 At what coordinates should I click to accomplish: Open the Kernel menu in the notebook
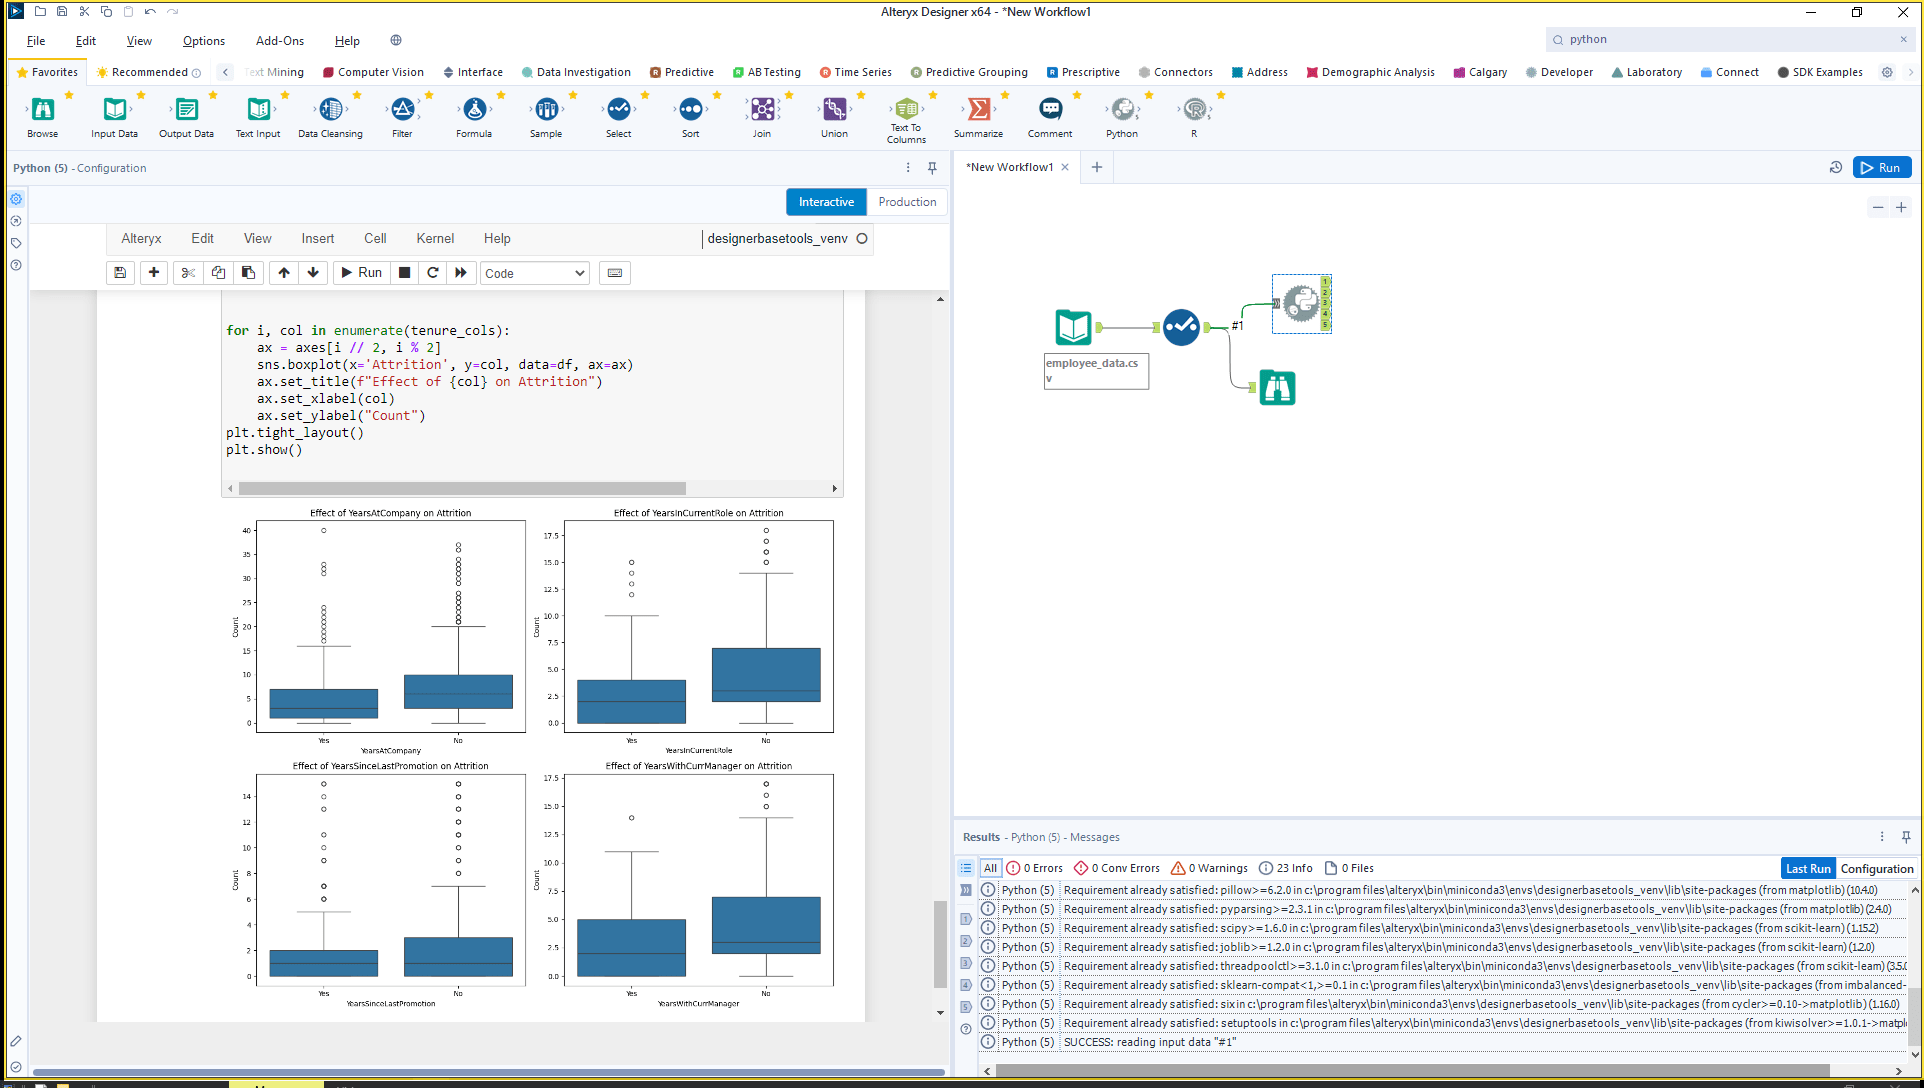tap(435, 238)
